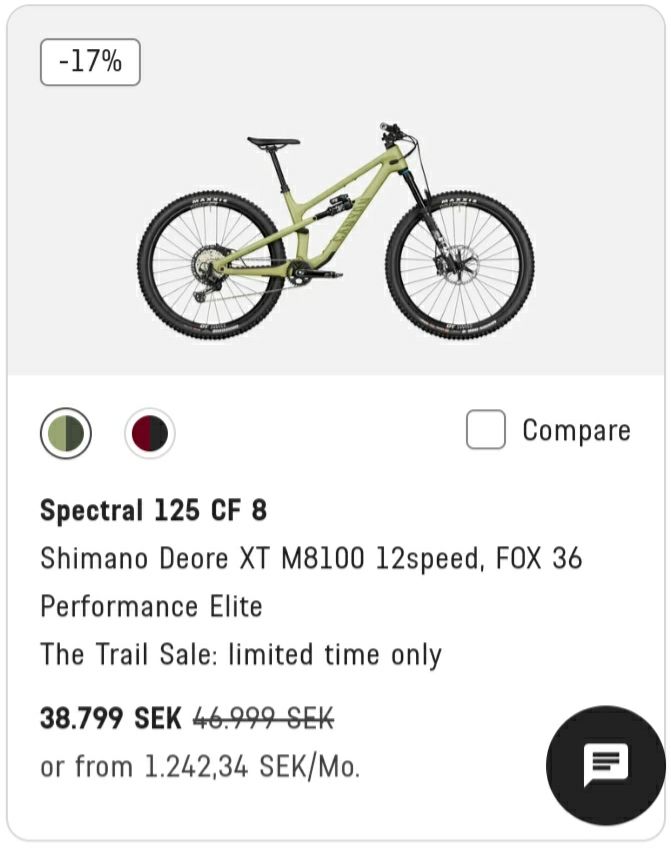Open the live chat bubble icon
This screenshot has height=848, width=671.
click(x=606, y=765)
